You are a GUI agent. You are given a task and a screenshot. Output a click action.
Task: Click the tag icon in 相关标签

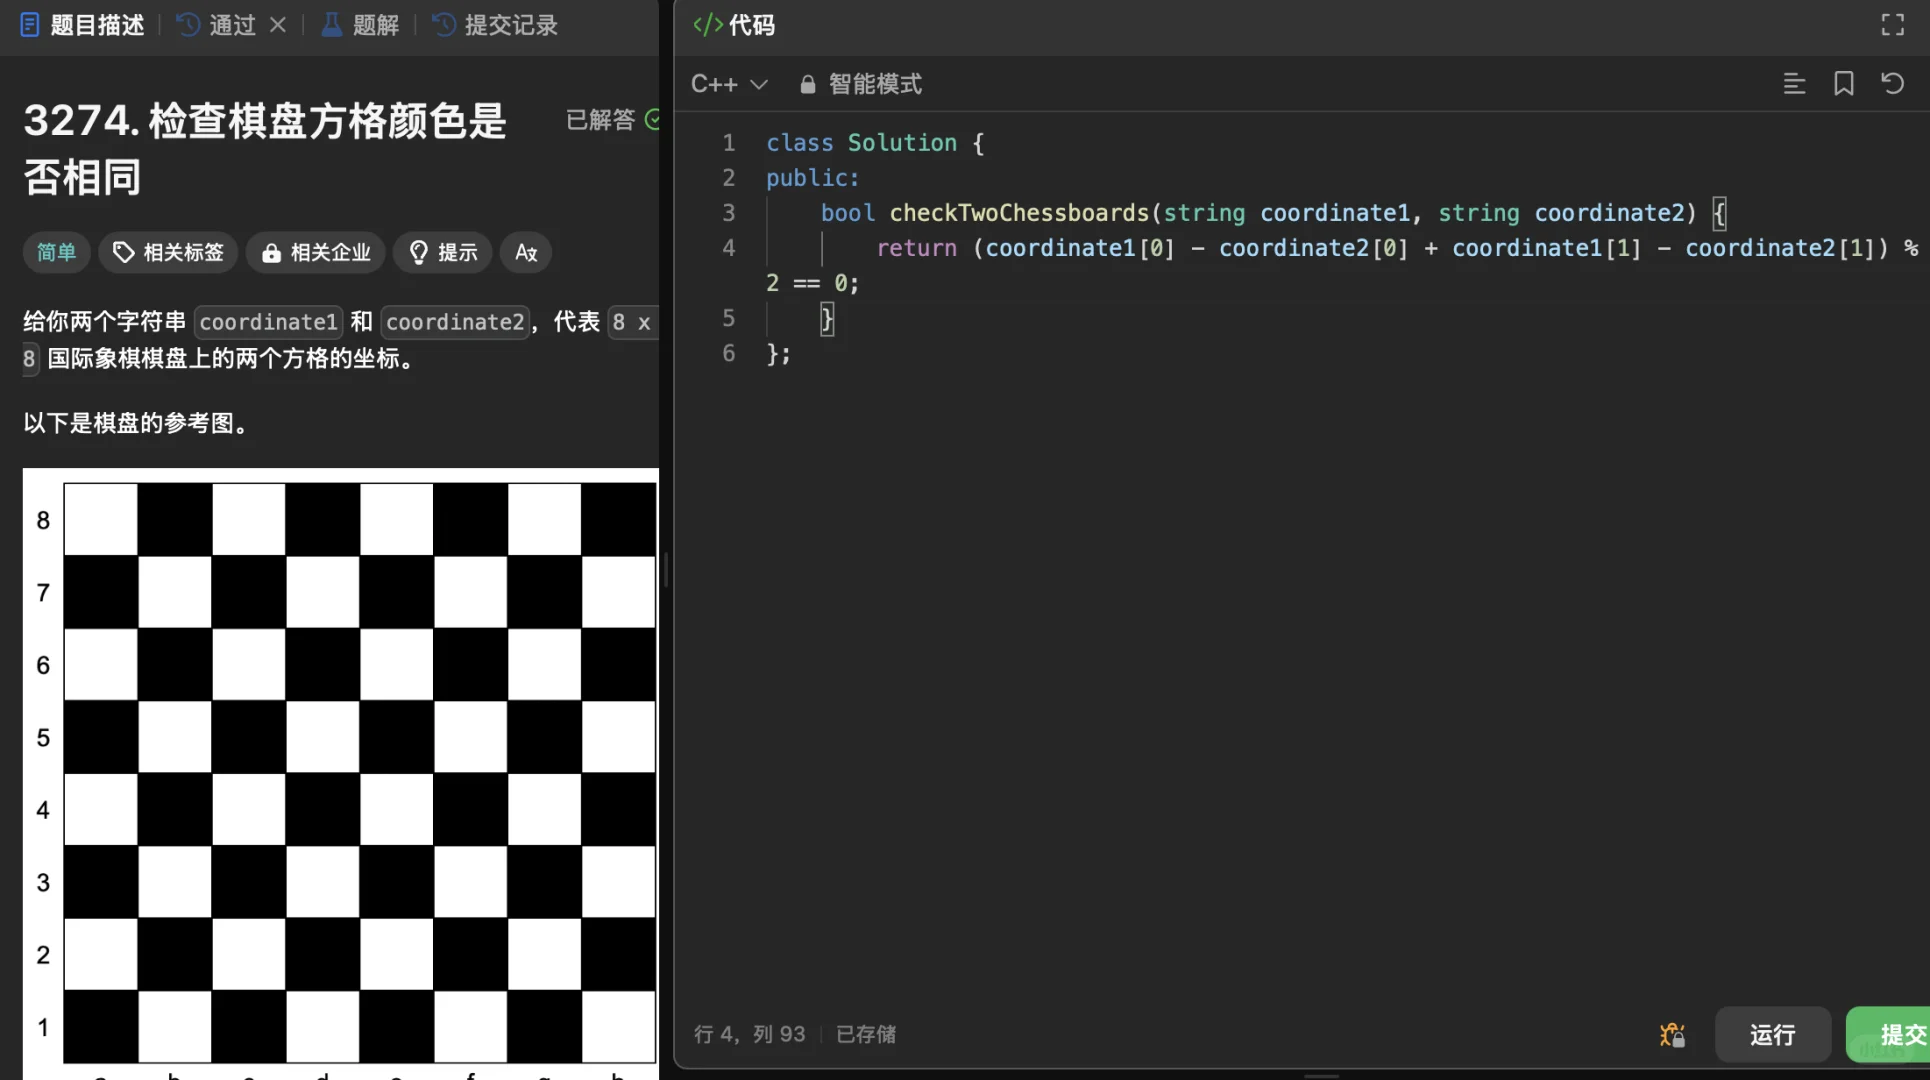click(x=123, y=252)
